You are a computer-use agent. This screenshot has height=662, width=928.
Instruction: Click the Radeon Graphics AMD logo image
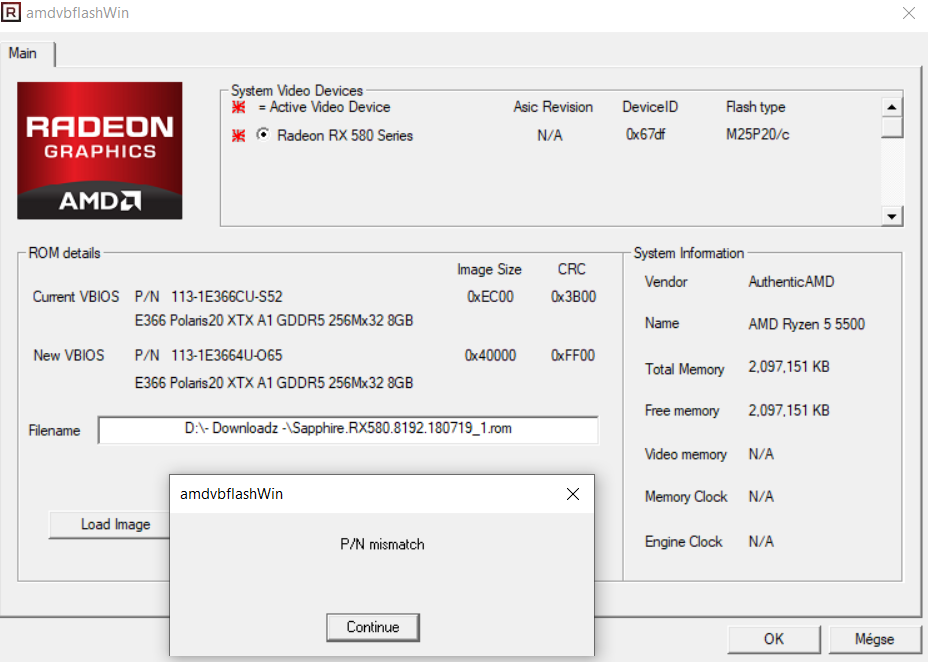(99, 150)
